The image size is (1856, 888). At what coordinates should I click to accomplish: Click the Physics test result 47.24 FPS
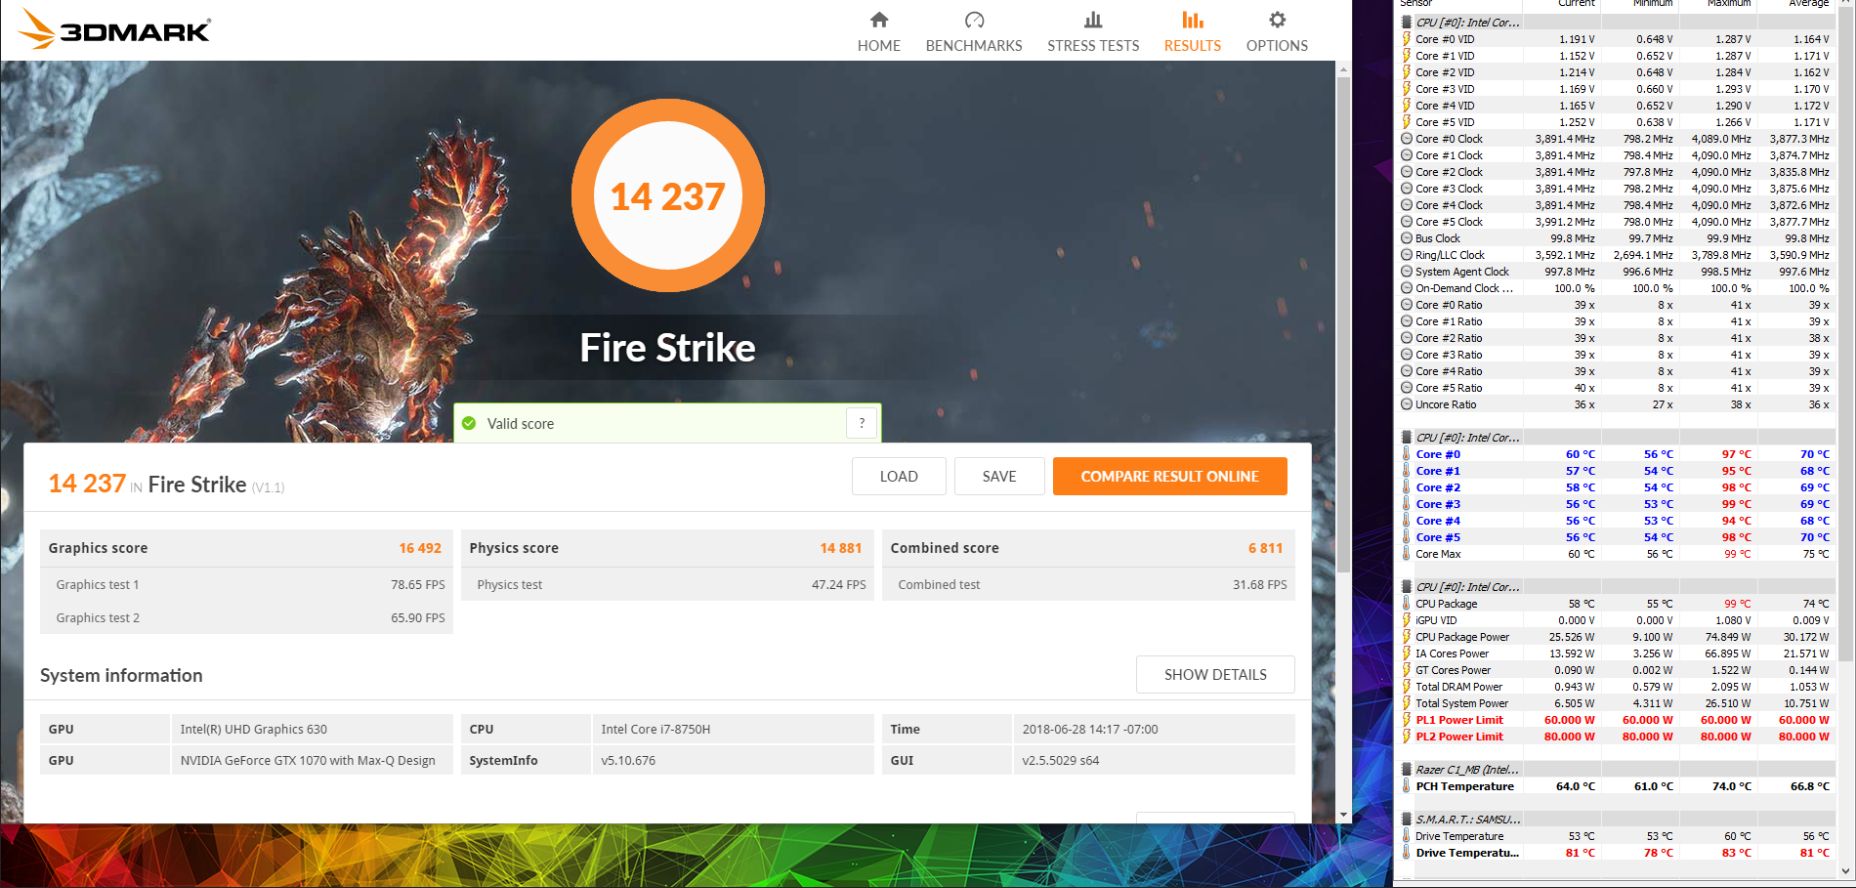coord(839,585)
